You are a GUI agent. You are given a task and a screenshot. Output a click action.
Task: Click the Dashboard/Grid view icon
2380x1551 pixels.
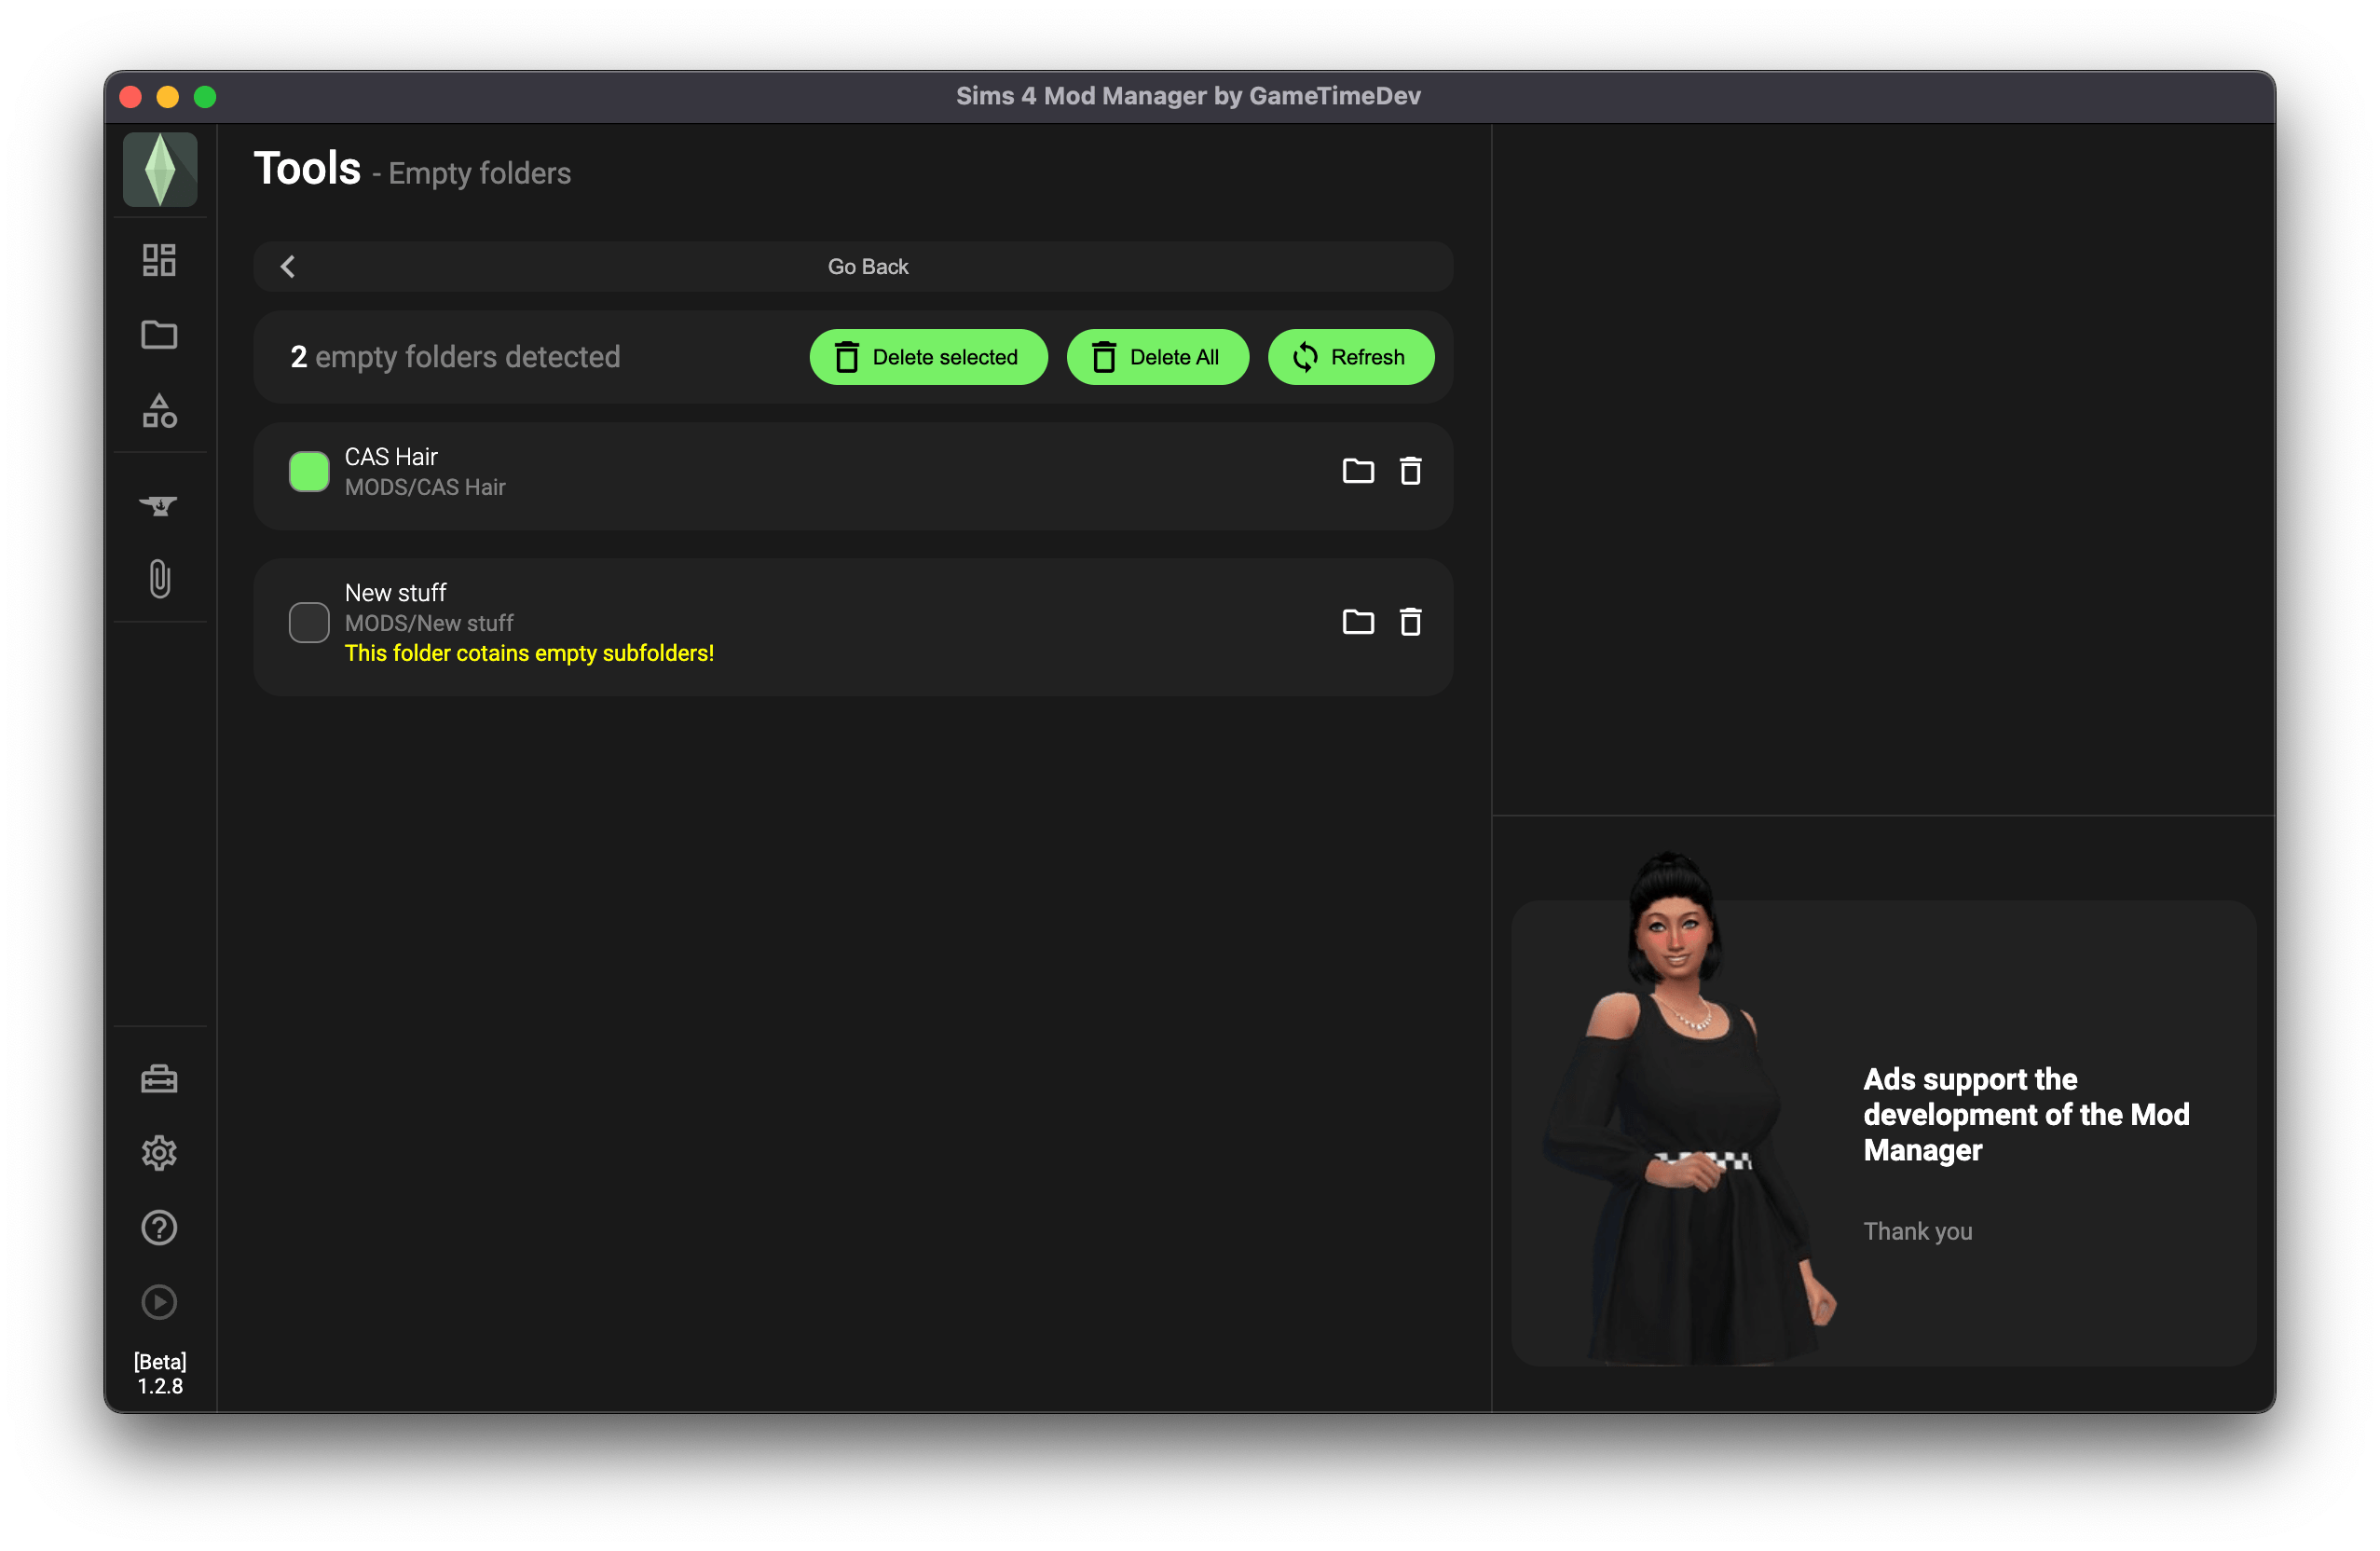[159, 262]
